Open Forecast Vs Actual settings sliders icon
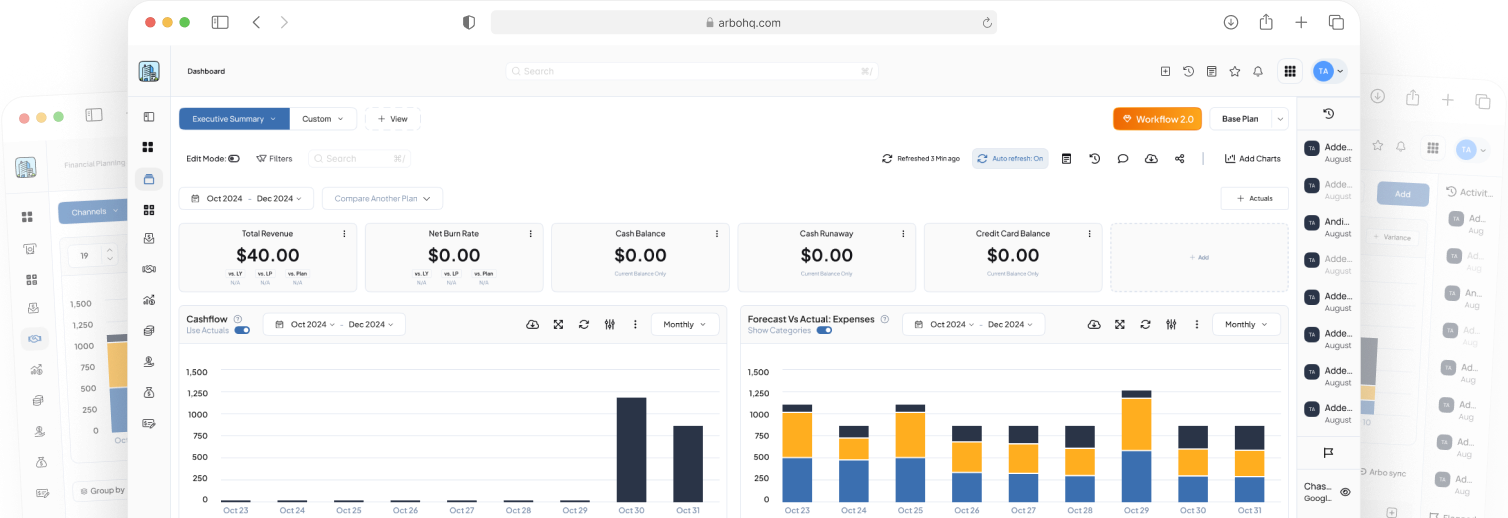1508x518 pixels. pos(1171,324)
